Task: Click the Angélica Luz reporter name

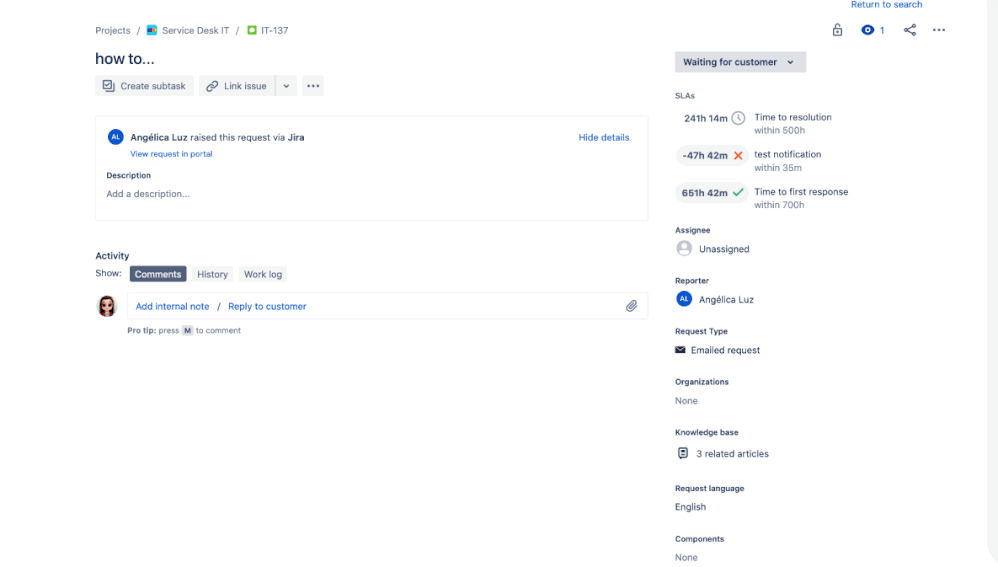Action: 726,299
